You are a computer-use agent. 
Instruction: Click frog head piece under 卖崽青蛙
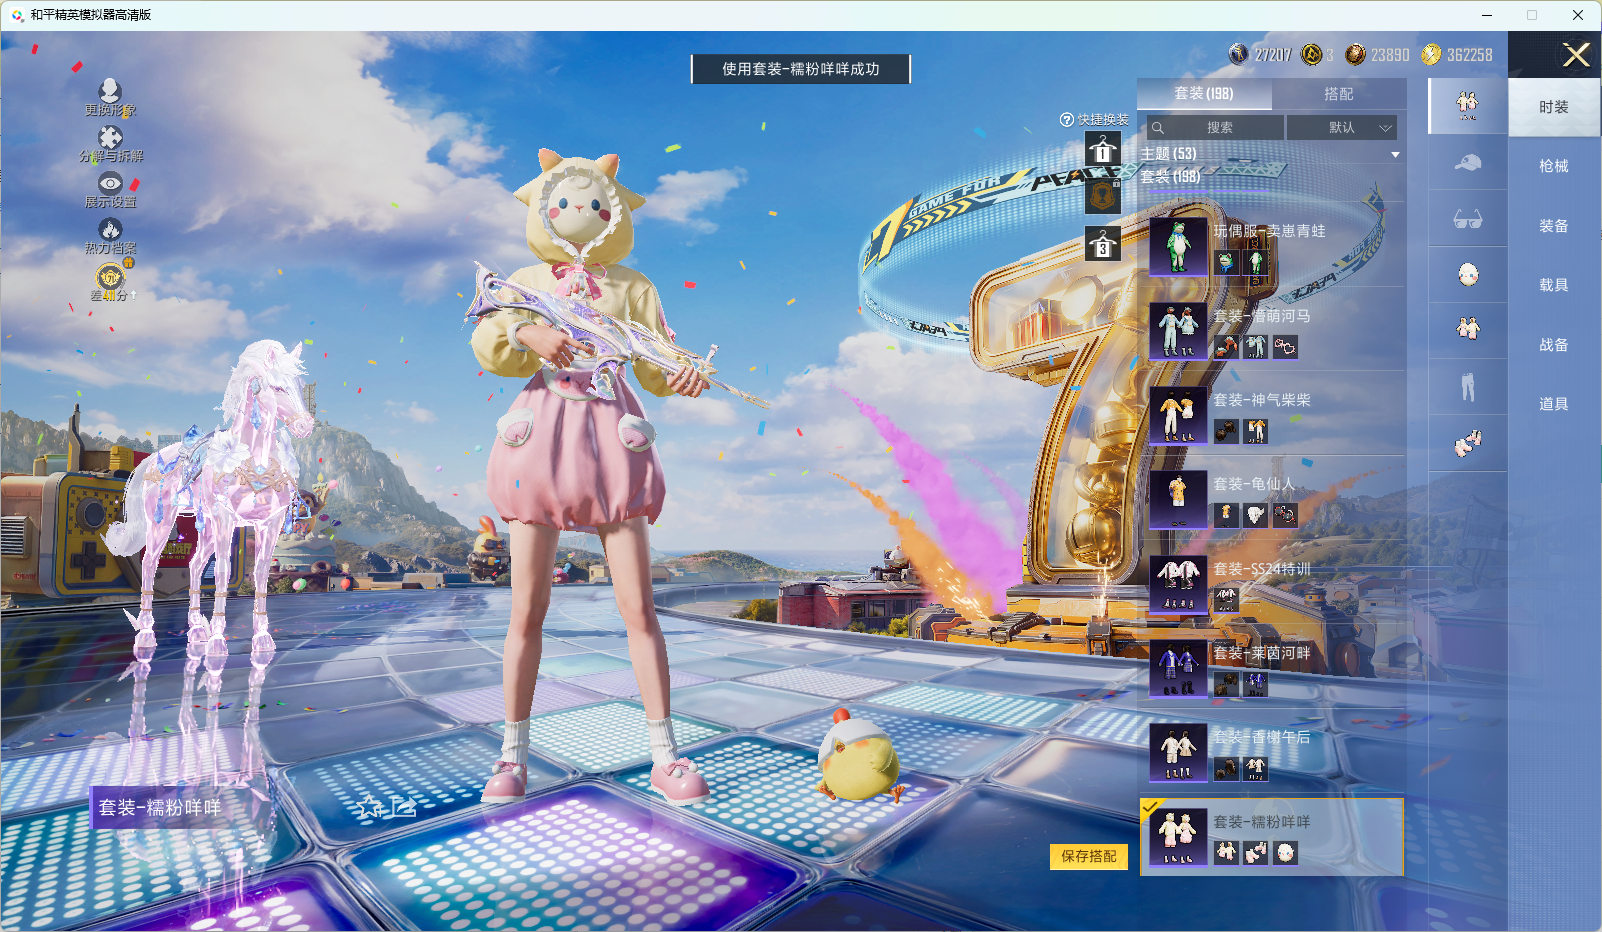(x=1226, y=263)
